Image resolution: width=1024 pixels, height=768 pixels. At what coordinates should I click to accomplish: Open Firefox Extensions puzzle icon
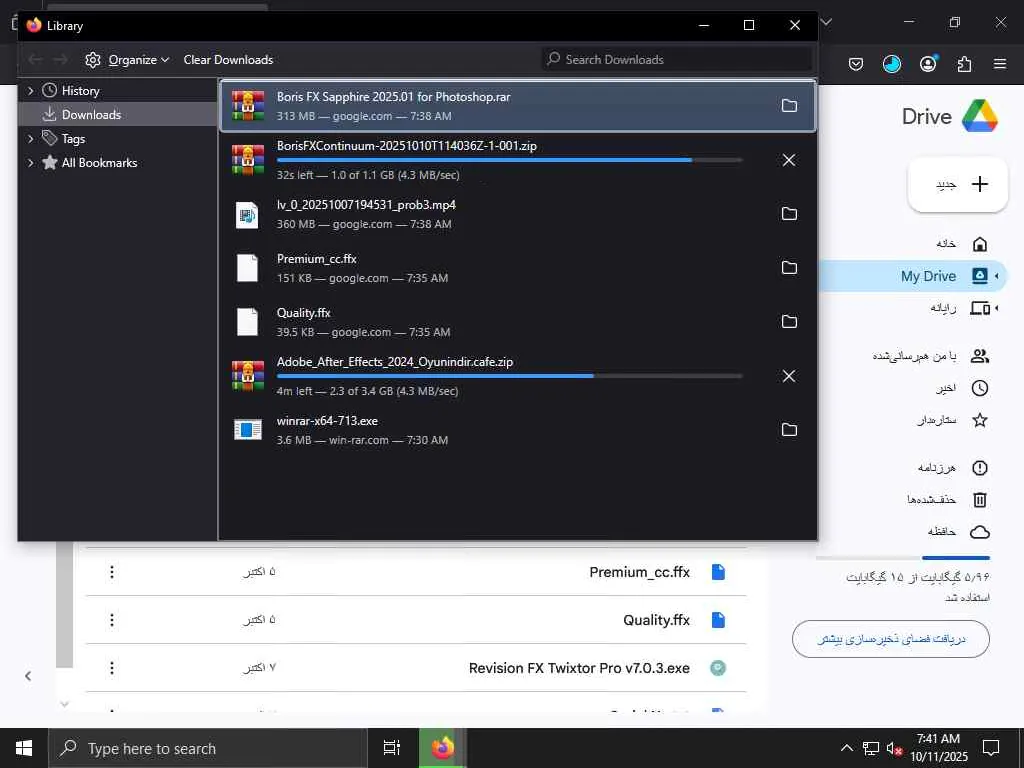pos(964,64)
